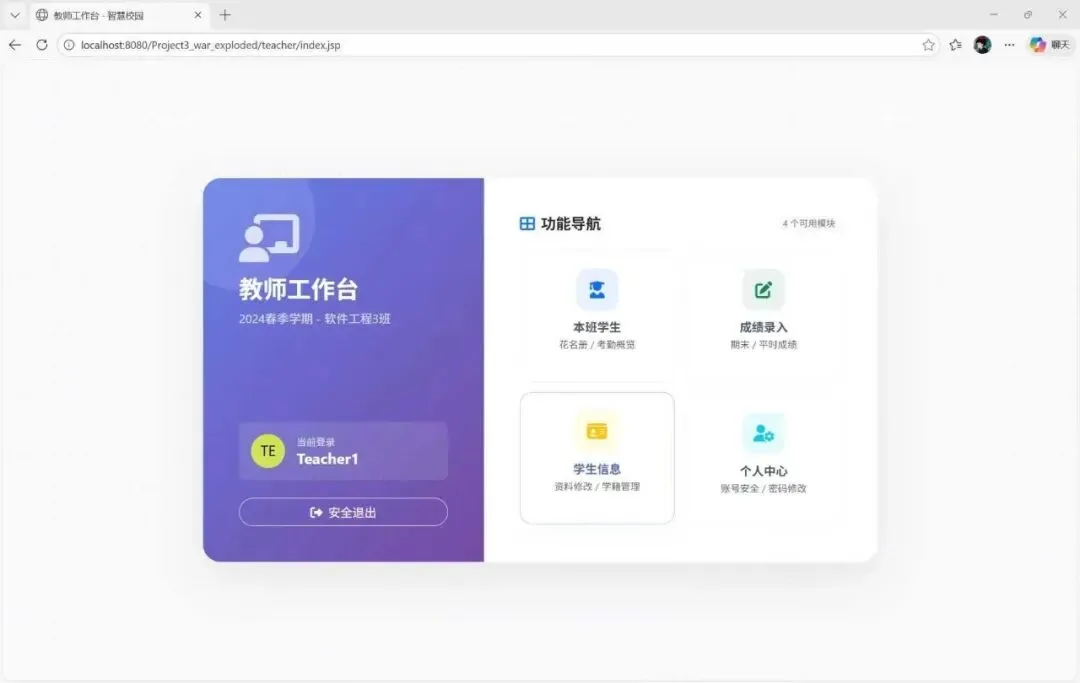The height and width of the screenshot is (683, 1080).
Task: Bookmark page with the star icon
Action: (x=928, y=45)
